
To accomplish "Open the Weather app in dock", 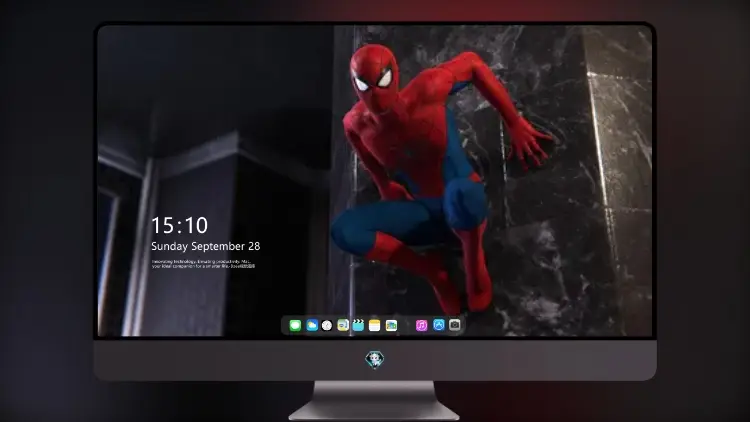I will (312, 325).
